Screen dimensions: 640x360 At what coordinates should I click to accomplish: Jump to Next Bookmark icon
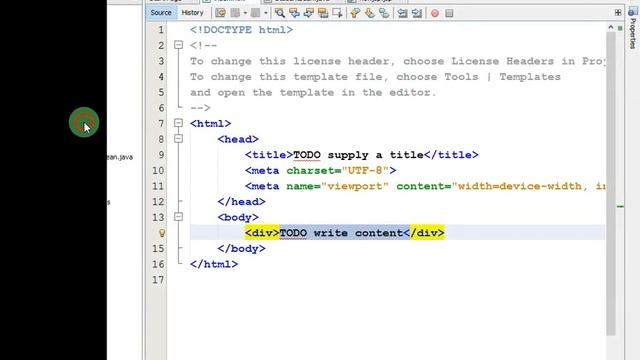pyautogui.click(x=369, y=13)
